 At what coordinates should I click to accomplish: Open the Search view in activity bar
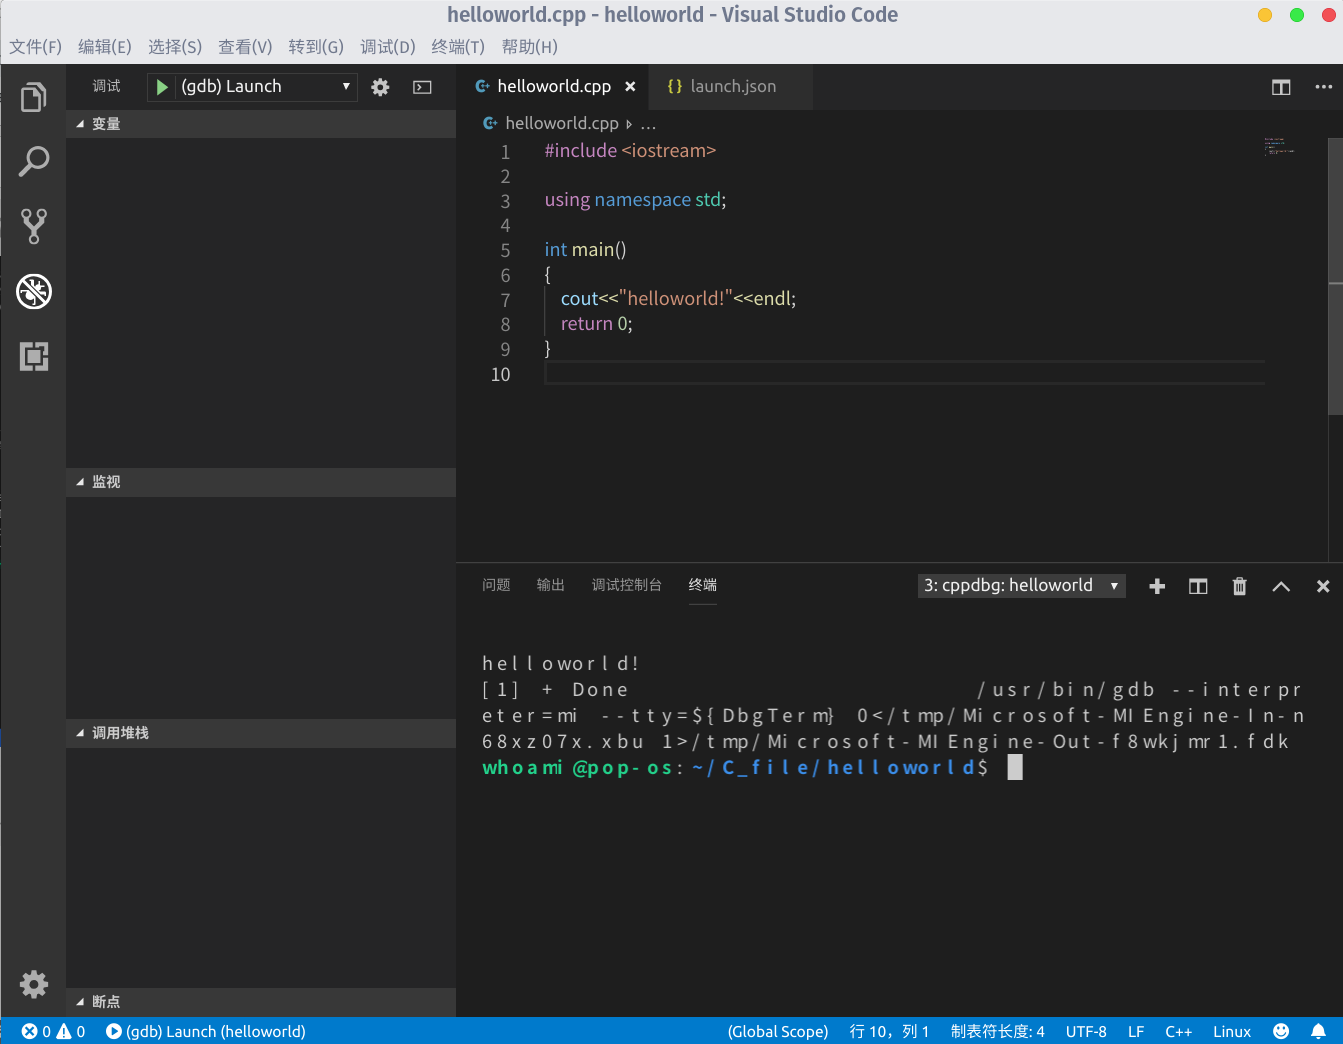(33, 161)
